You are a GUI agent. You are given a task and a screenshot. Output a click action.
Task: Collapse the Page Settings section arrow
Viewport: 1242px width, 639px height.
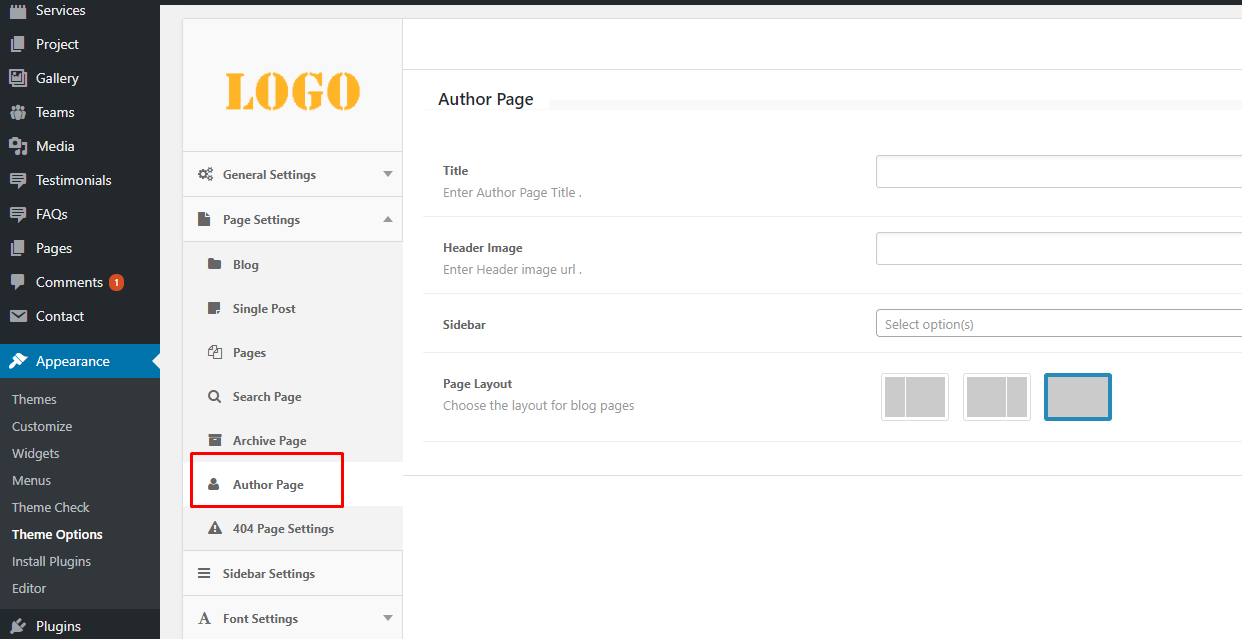(388, 219)
